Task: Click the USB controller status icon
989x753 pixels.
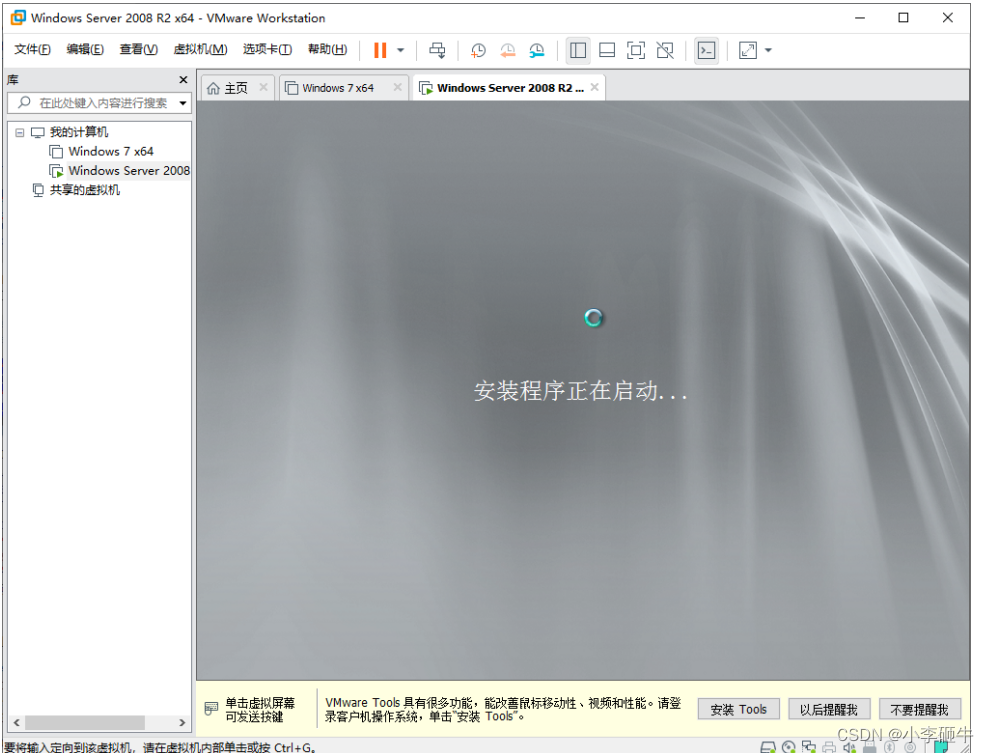Action: (x=870, y=747)
